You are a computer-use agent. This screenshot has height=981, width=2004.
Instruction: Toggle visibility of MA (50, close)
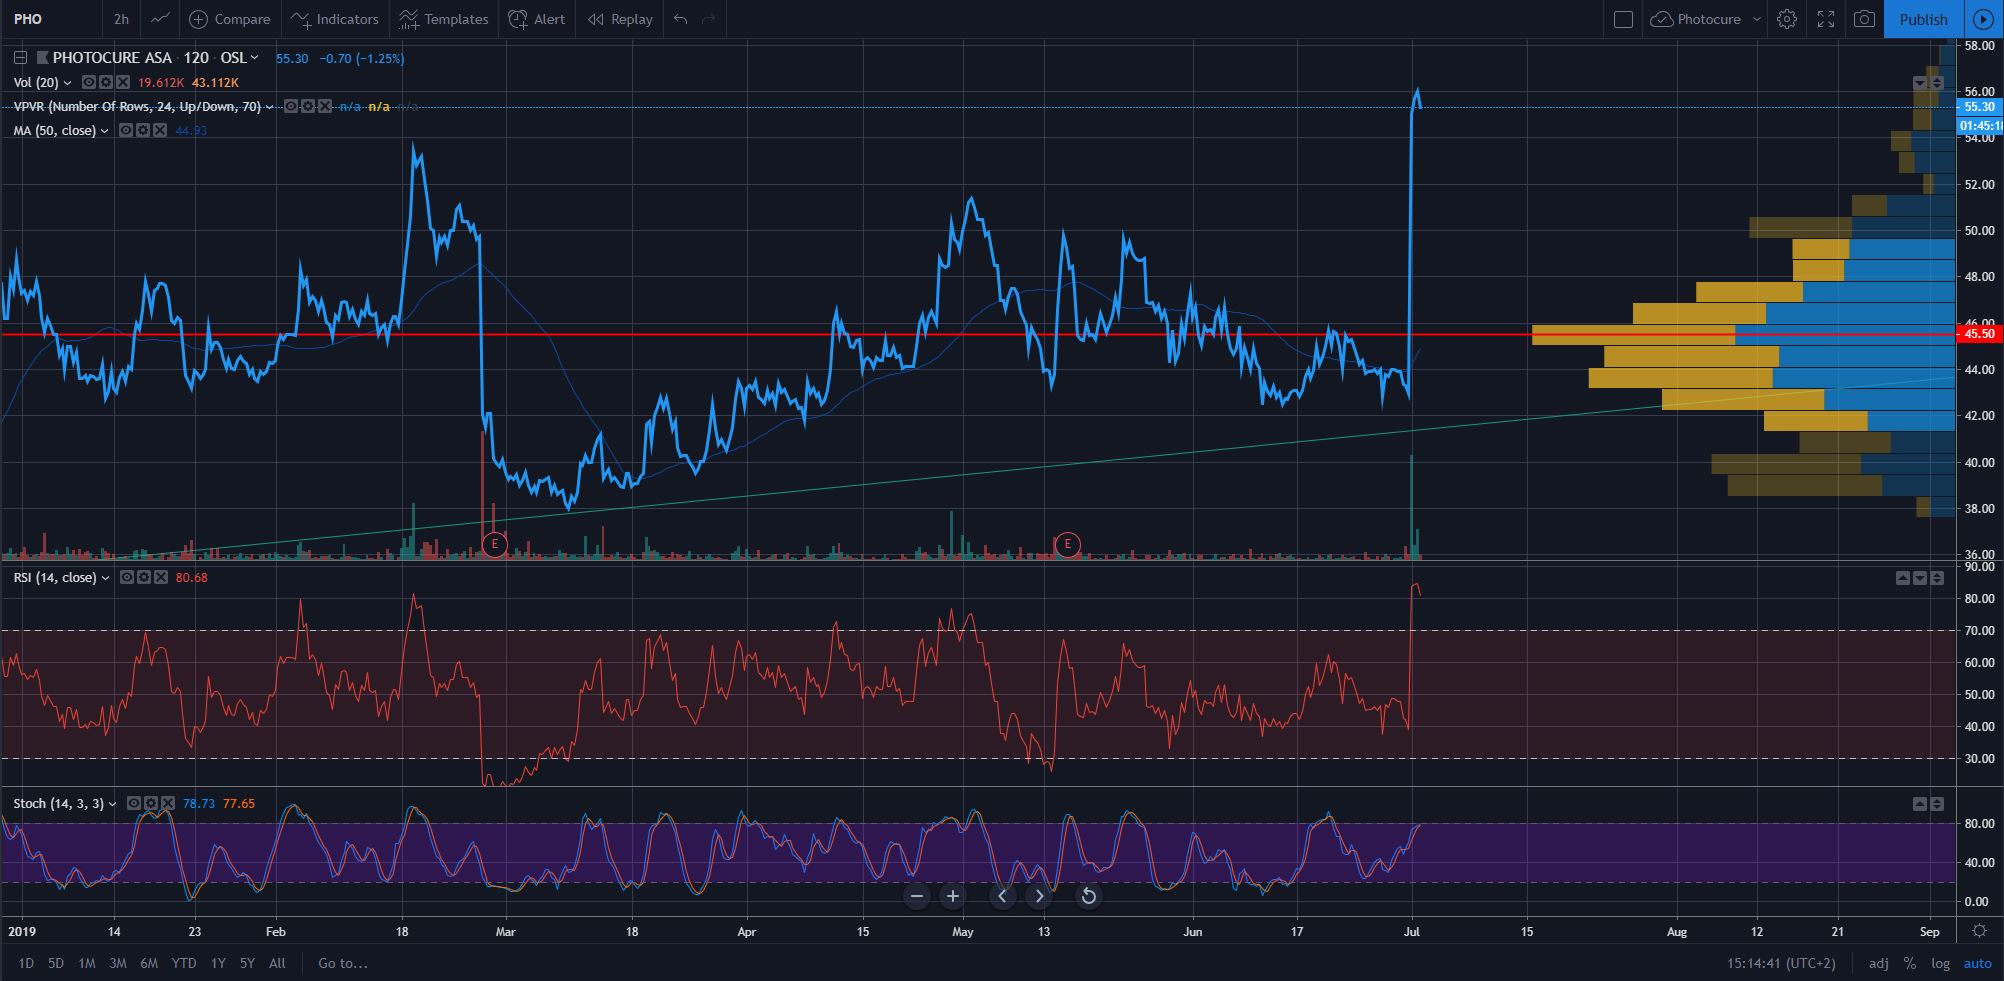pyautogui.click(x=126, y=130)
